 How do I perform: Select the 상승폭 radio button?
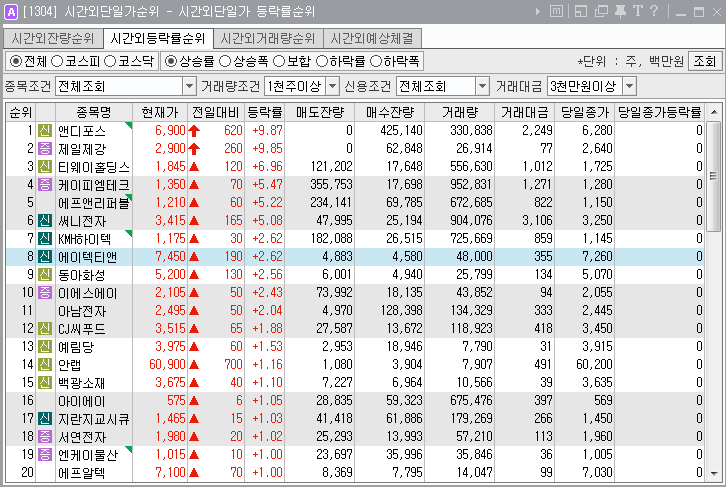[225, 61]
